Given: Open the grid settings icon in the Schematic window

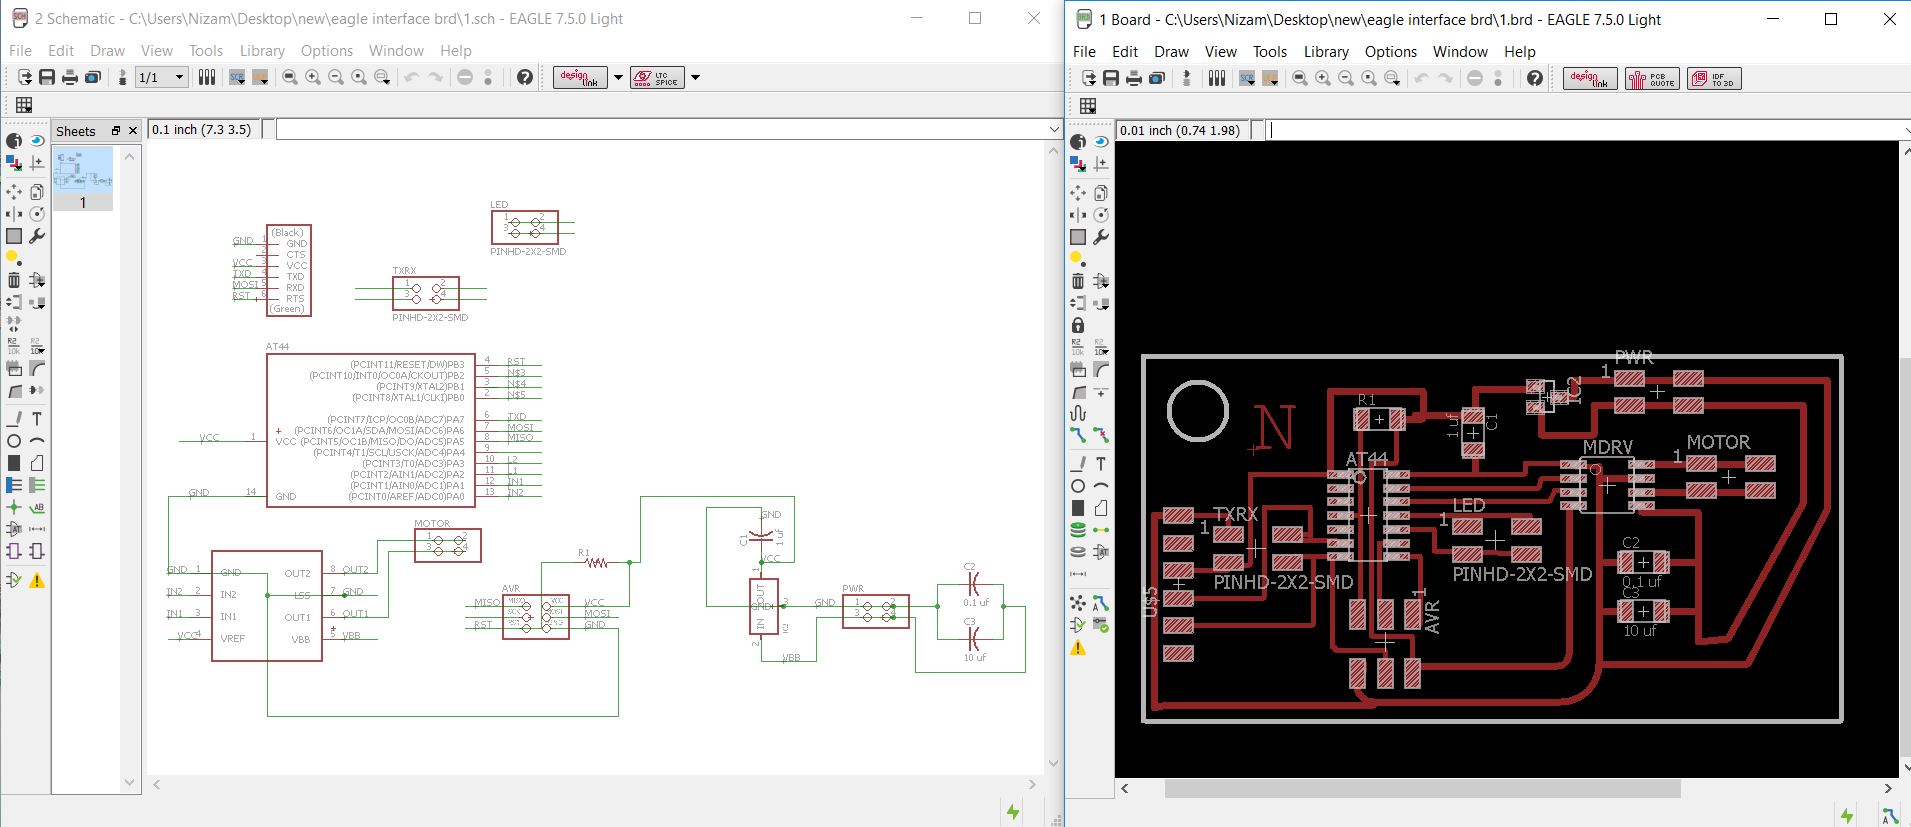Looking at the screenshot, I should pos(24,105).
